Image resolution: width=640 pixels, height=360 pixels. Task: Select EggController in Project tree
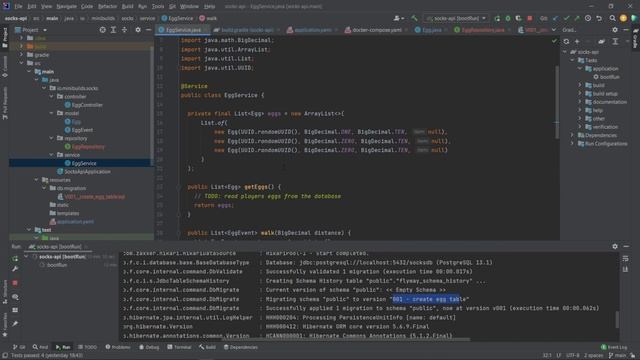84,105
